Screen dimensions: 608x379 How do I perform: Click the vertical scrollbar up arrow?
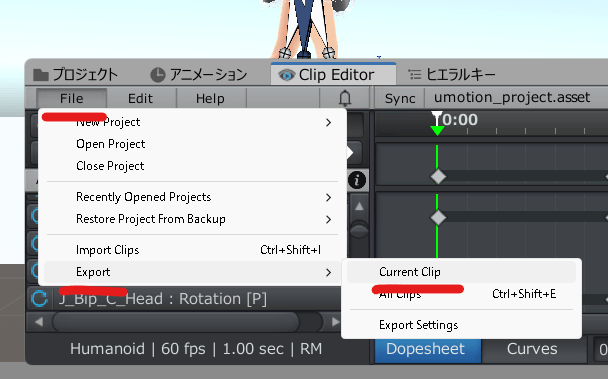tap(359, 206)
